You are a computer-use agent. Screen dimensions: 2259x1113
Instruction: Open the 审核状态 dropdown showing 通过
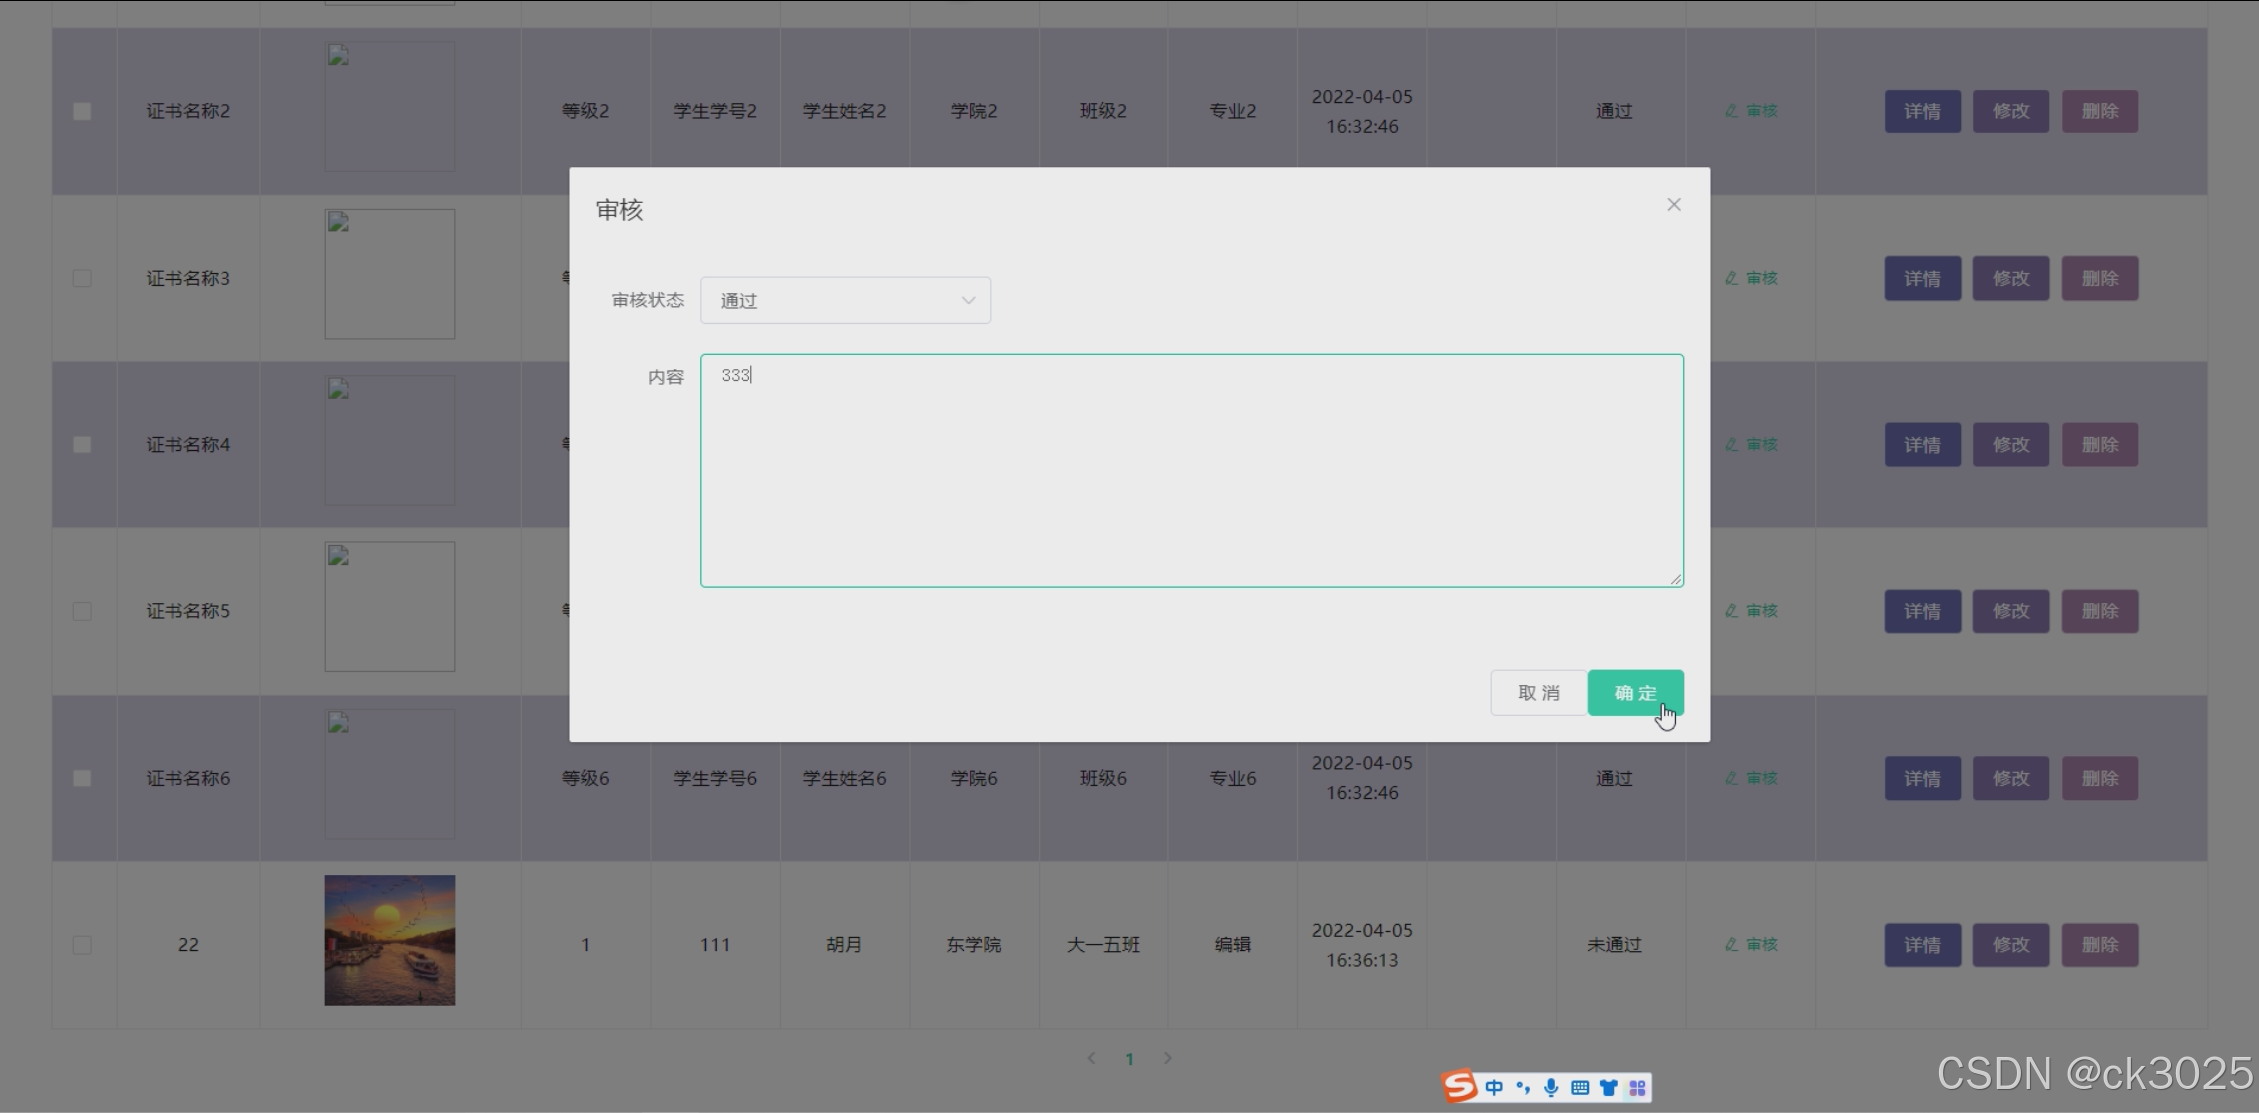pos(845,300)
